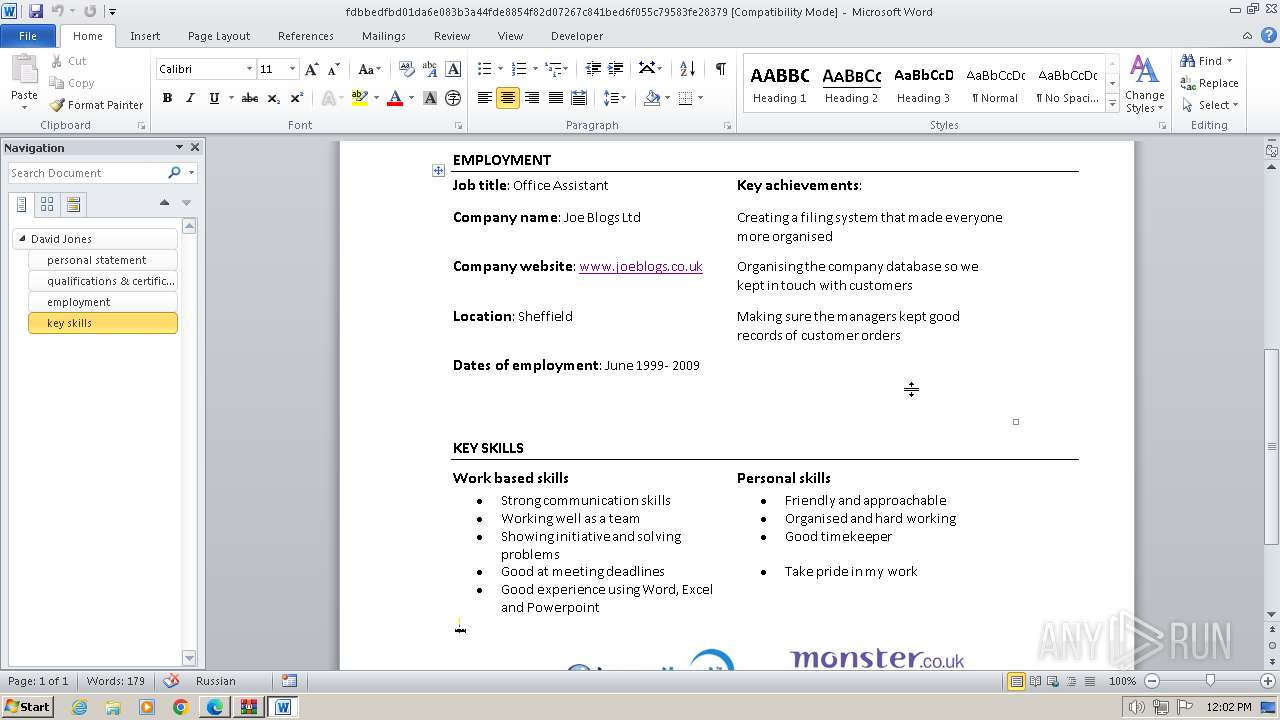Screen dimensions: 1280x720
Task: Adjust the zoom slider handle
Action: click(x=1210, y=681)
